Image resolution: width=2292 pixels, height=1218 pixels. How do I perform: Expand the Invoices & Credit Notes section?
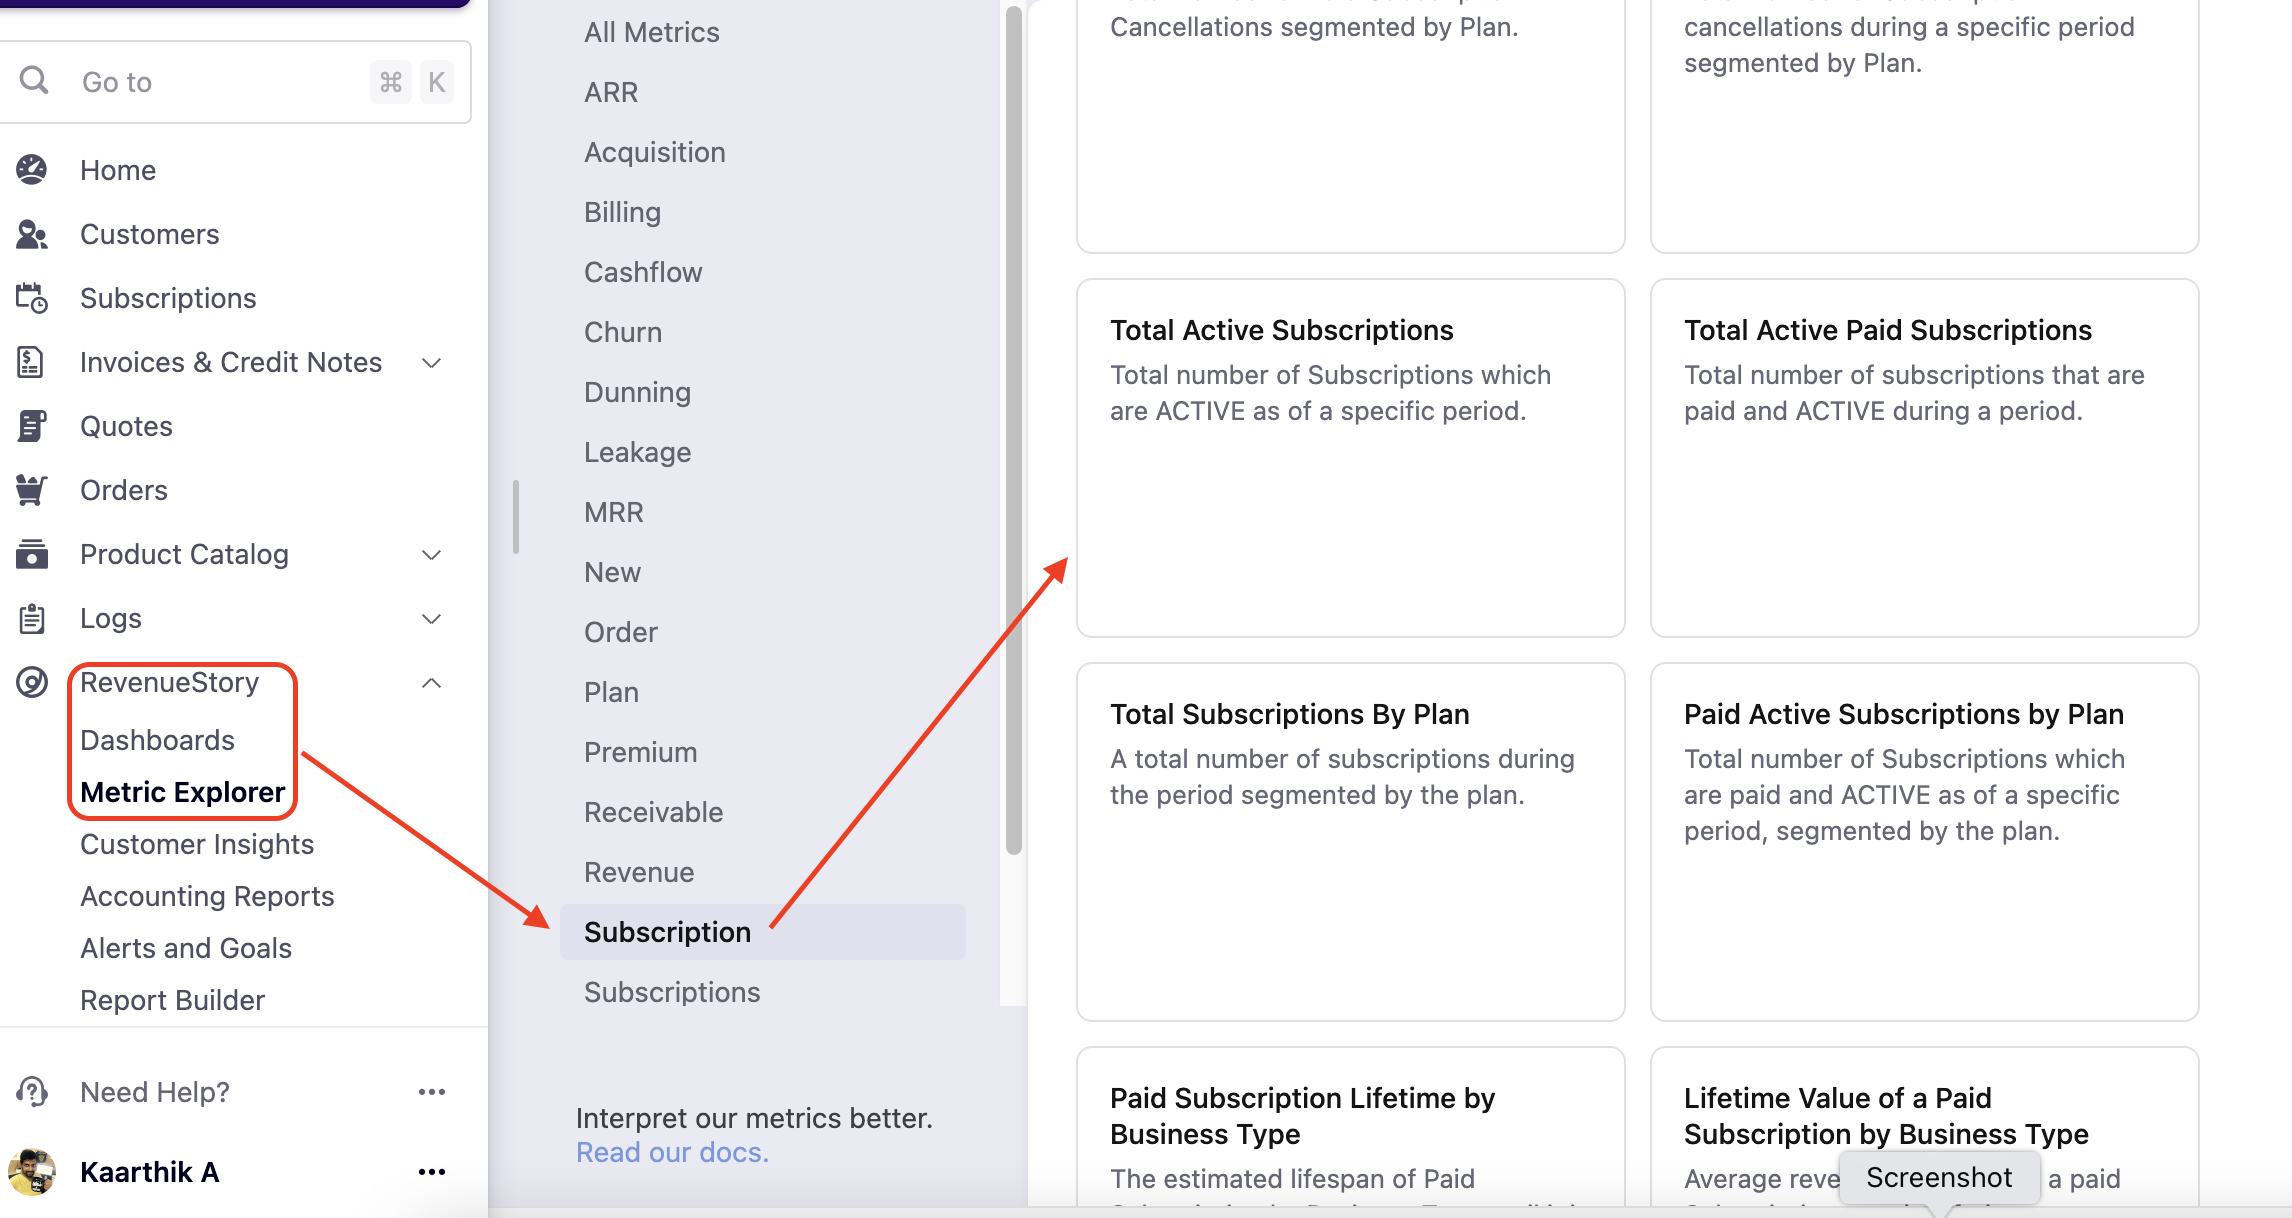point(432,362)
